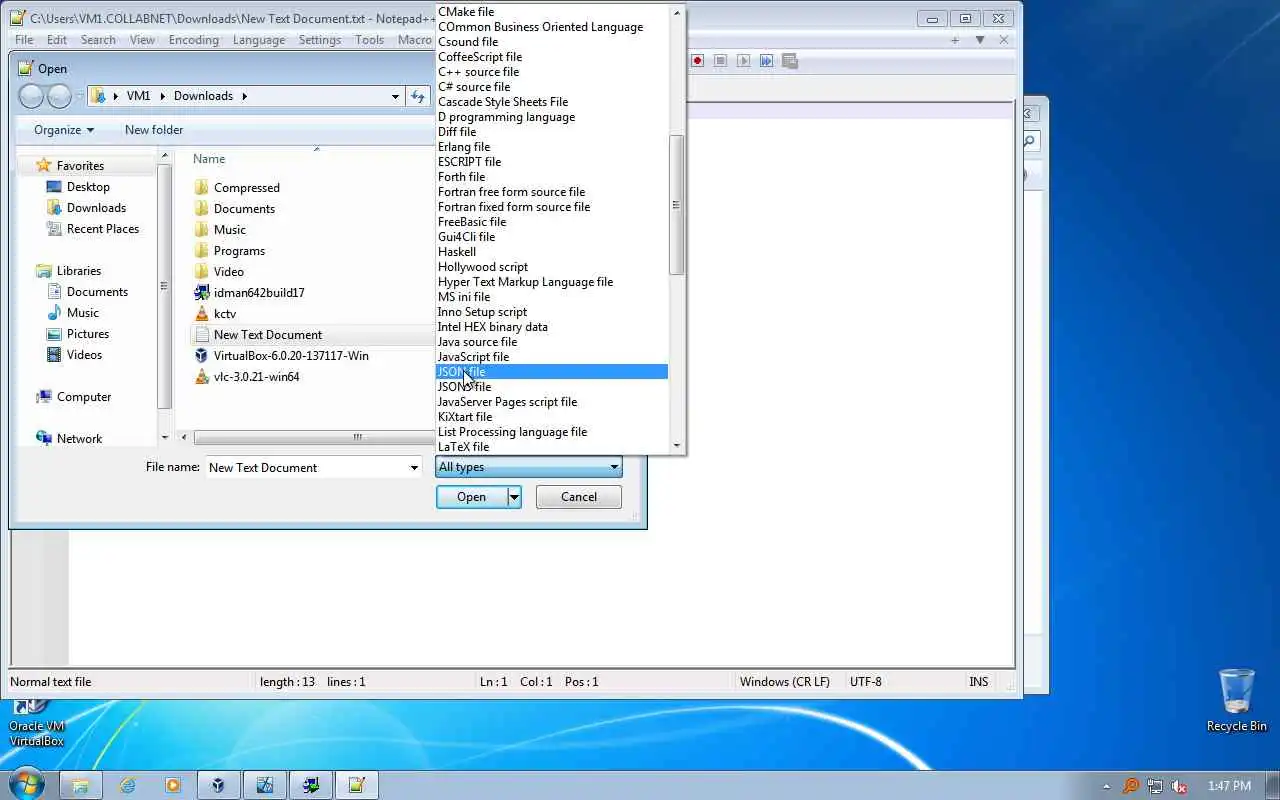Open the All types file filter dropdown
The image size is (1280, 800).
click(529, 467)
